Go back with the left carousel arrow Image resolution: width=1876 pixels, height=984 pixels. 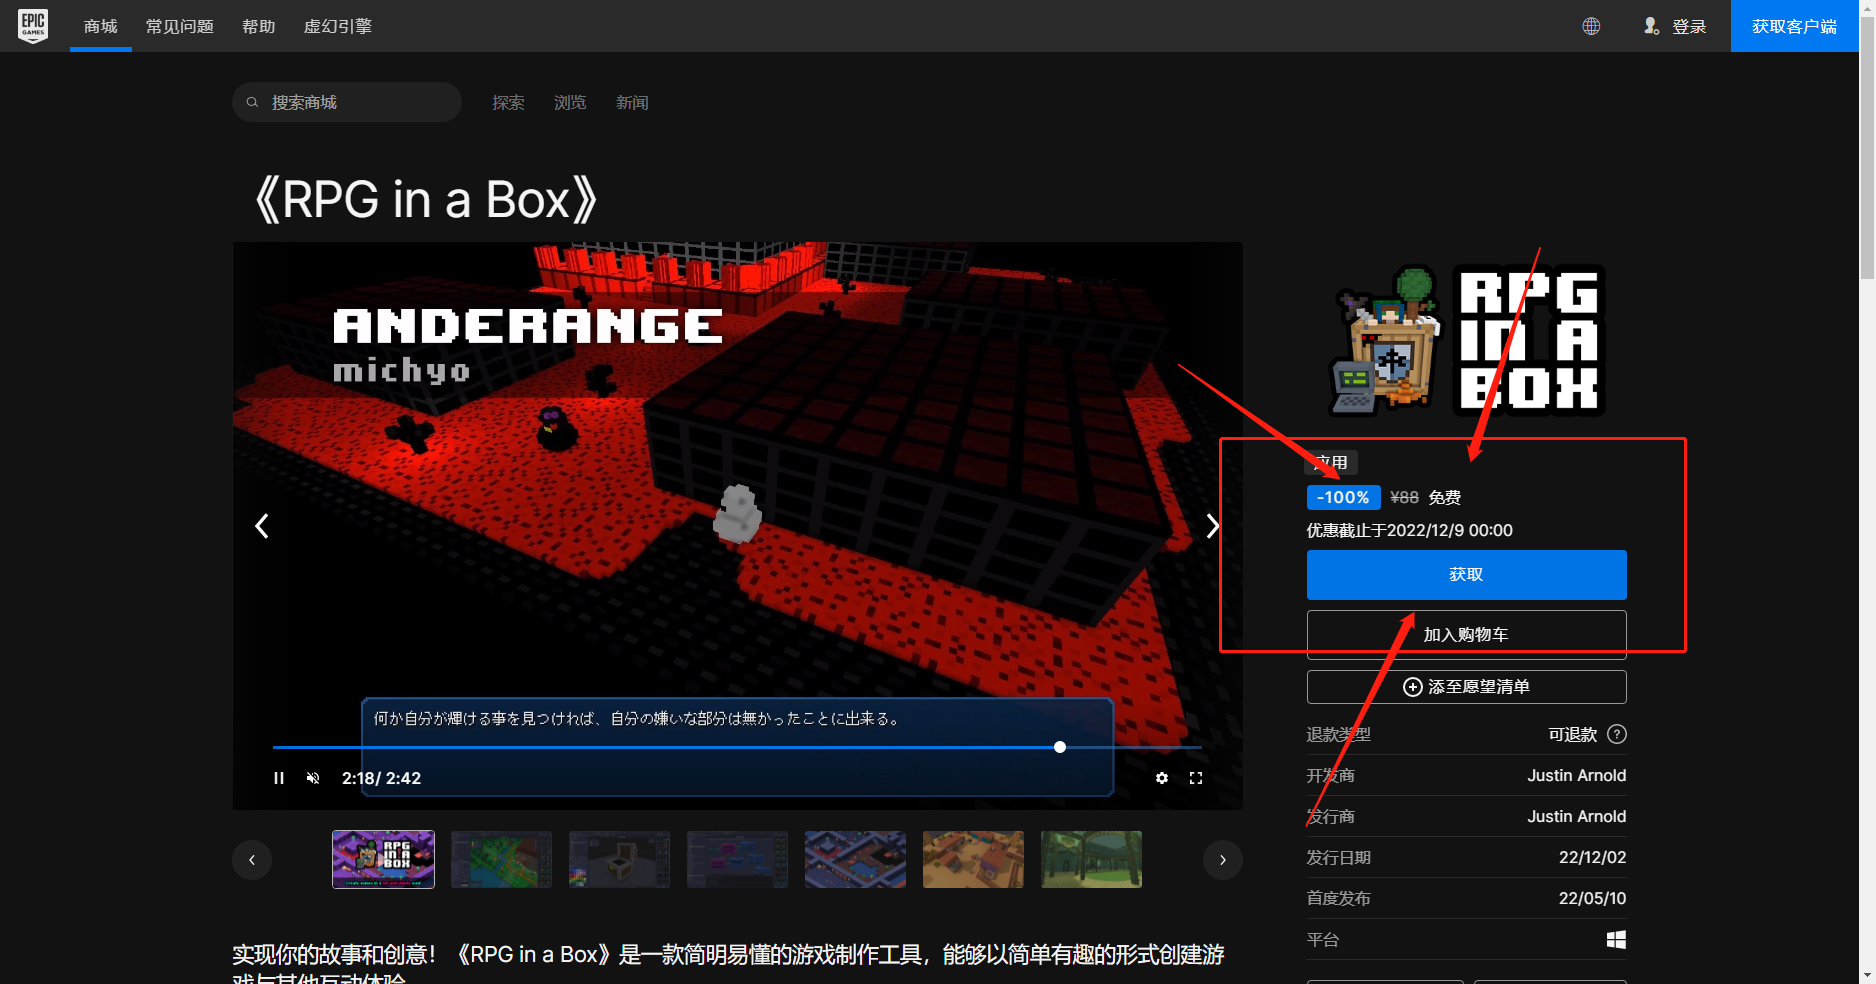(x=262, y=525)
